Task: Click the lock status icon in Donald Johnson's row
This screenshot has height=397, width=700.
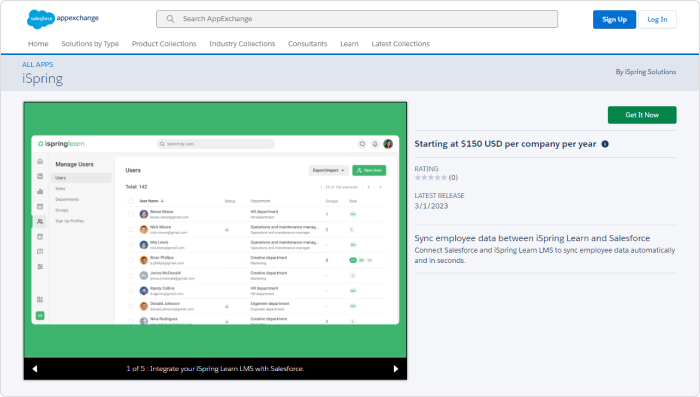Action: click(227, 306)
